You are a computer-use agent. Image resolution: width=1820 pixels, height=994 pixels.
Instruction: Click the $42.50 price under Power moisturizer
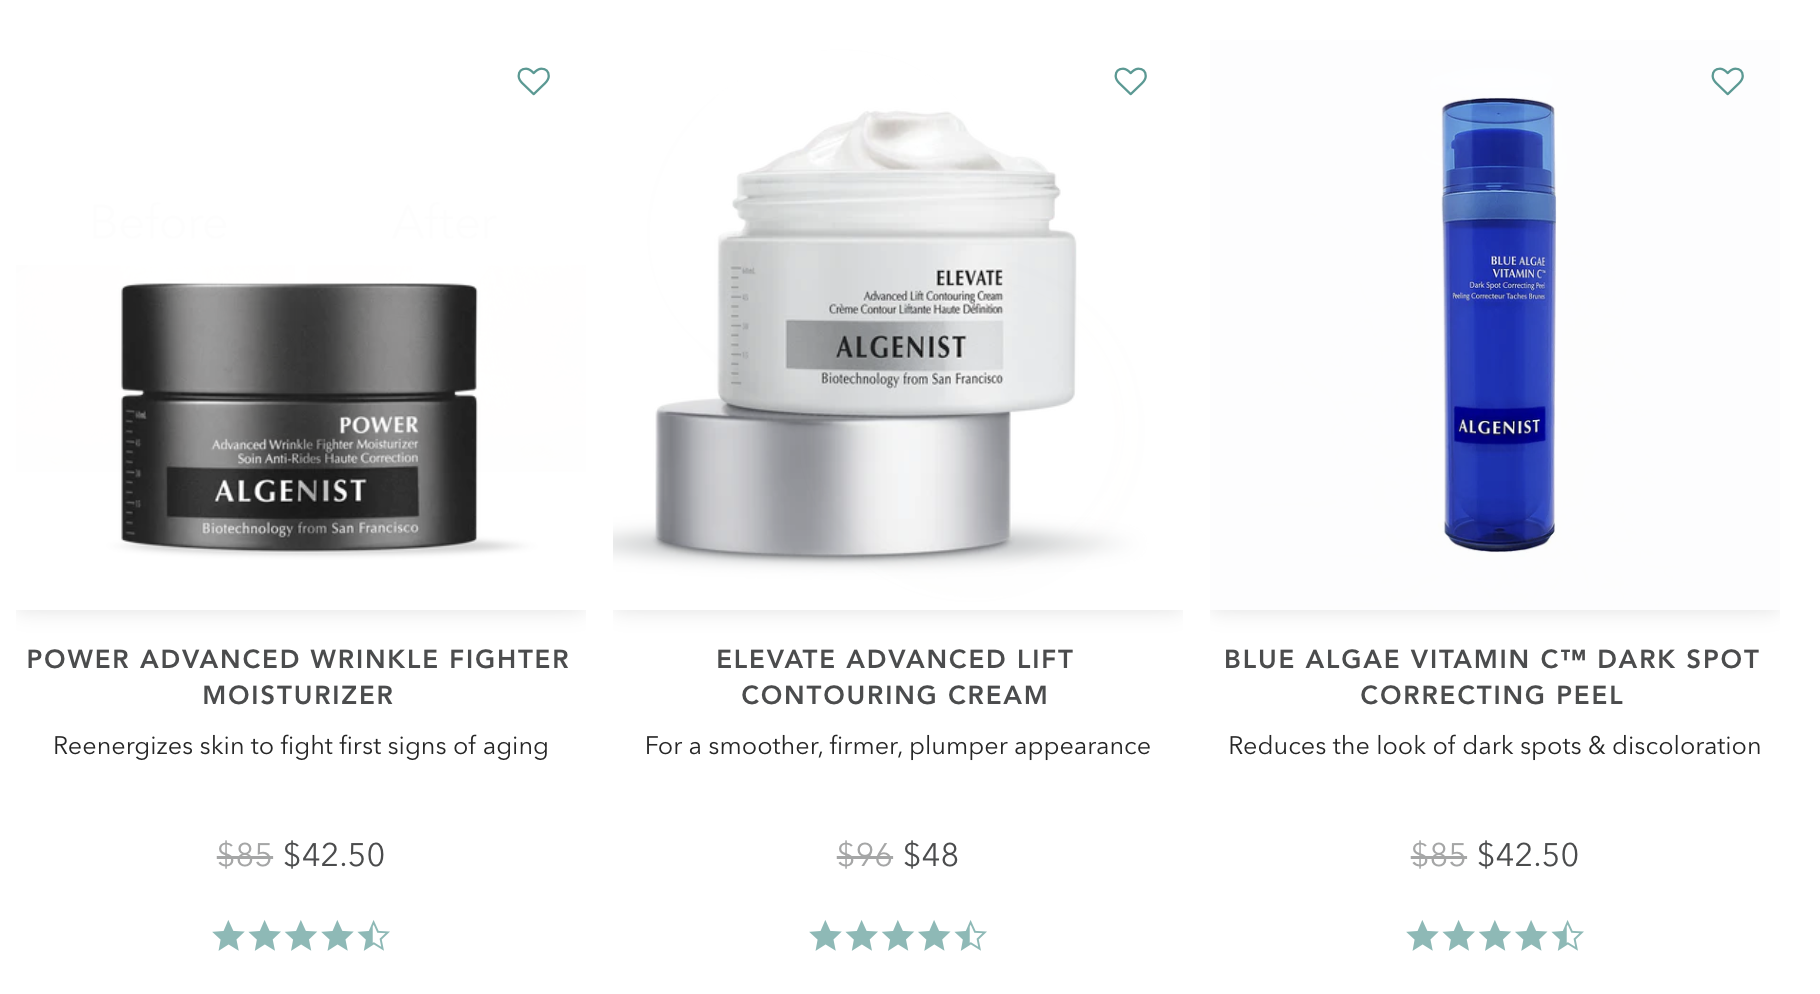click(334, 855)
